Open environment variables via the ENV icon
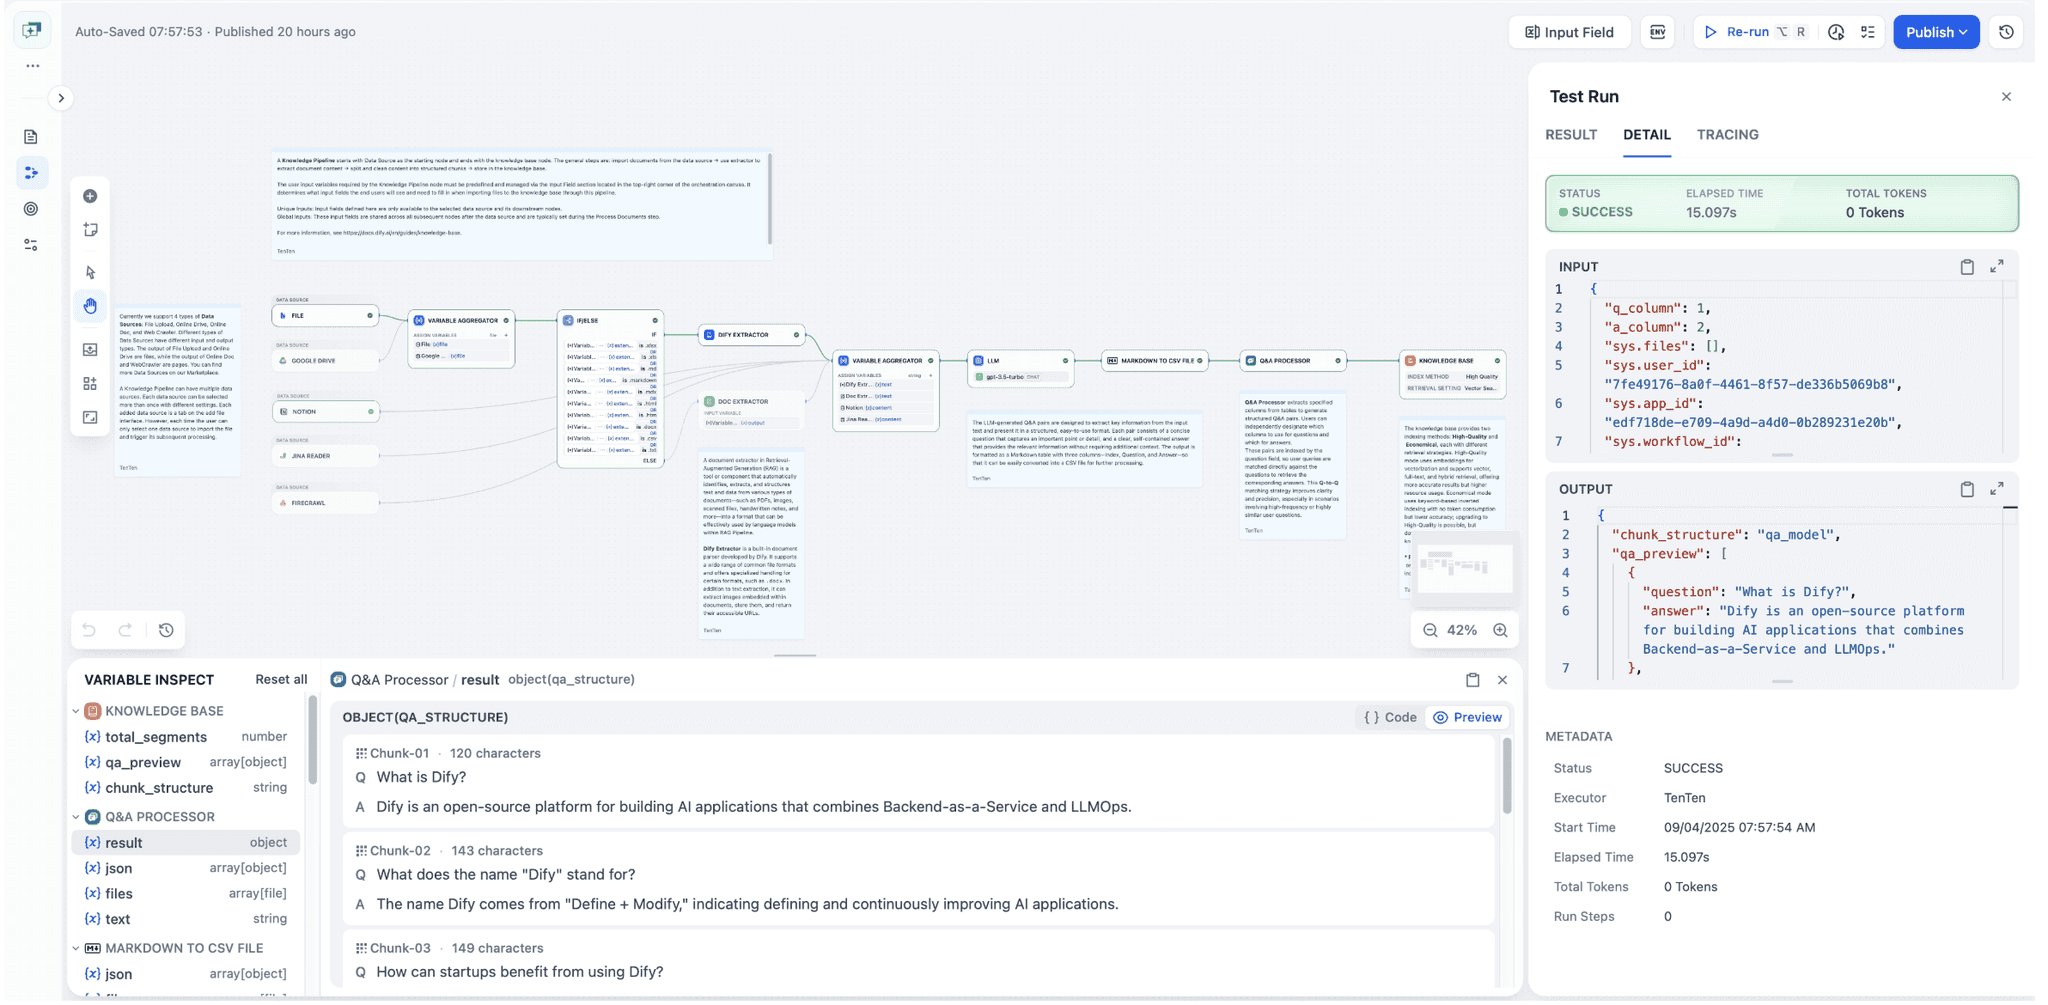The height and width of the screenshot is (1005, 2048). tap(1657, 31)
